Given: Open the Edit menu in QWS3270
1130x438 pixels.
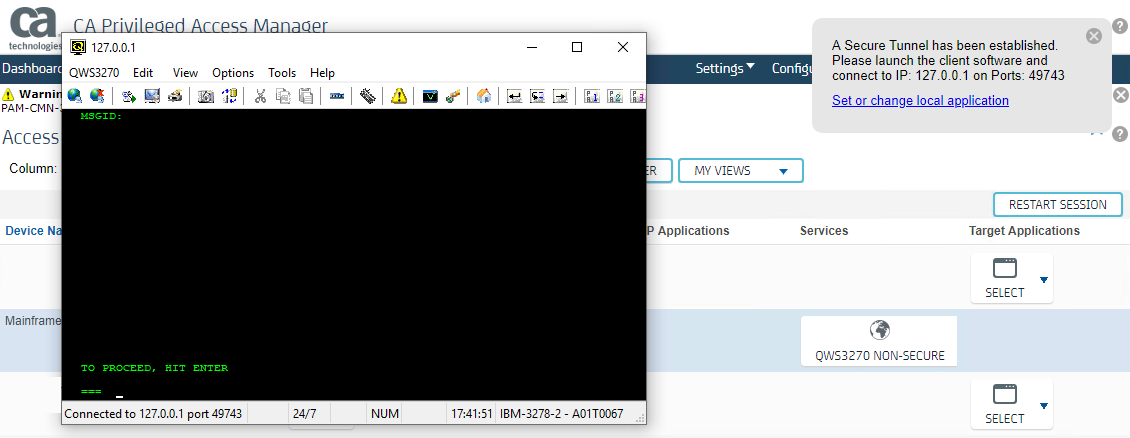Looking at the screenshot, I should tap(143, 73).
